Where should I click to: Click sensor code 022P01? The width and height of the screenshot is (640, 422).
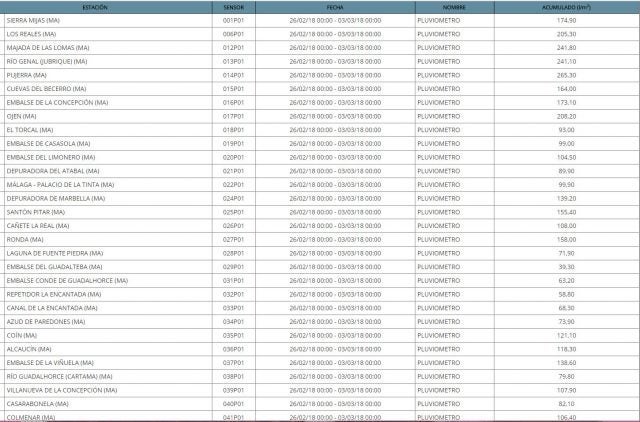[234, 184]
